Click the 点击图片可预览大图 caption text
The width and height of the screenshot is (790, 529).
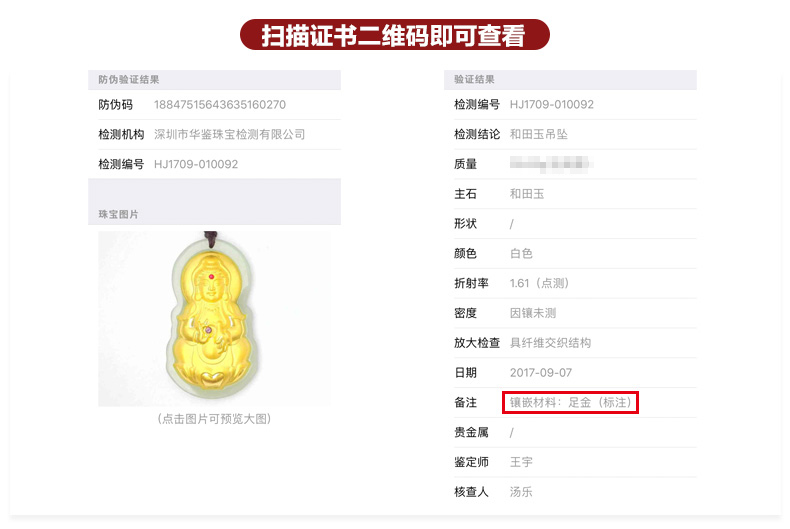coord(214,419)
